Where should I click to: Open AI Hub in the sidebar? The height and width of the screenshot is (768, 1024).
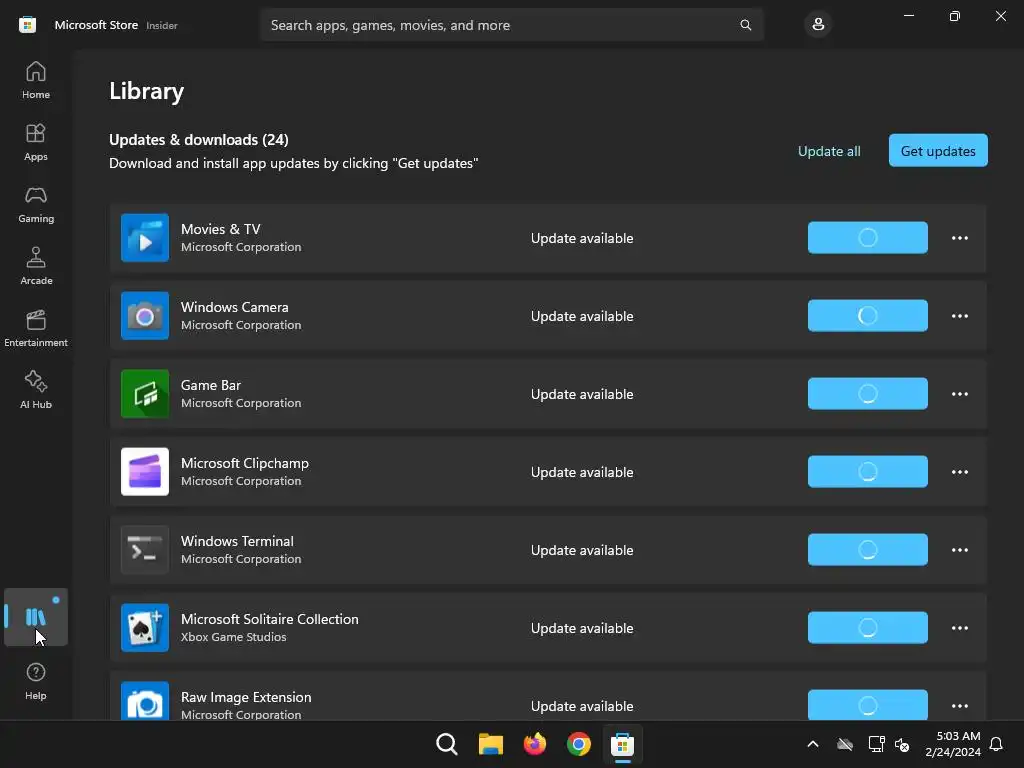point(36,391)
